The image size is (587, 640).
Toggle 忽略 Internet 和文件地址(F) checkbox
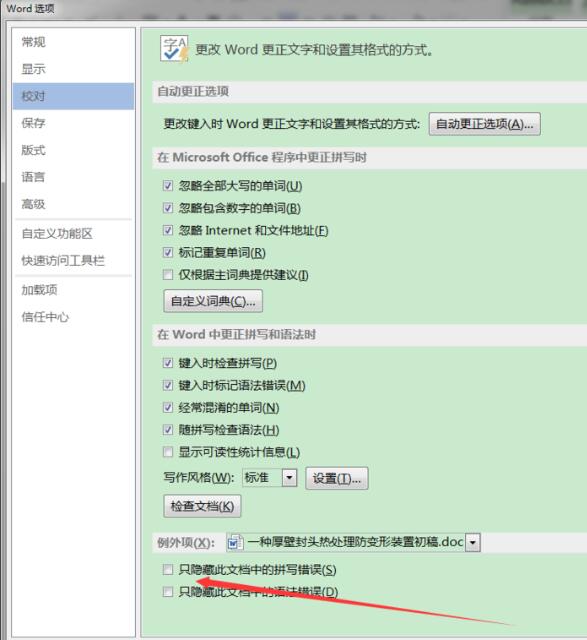pos(168,230)
